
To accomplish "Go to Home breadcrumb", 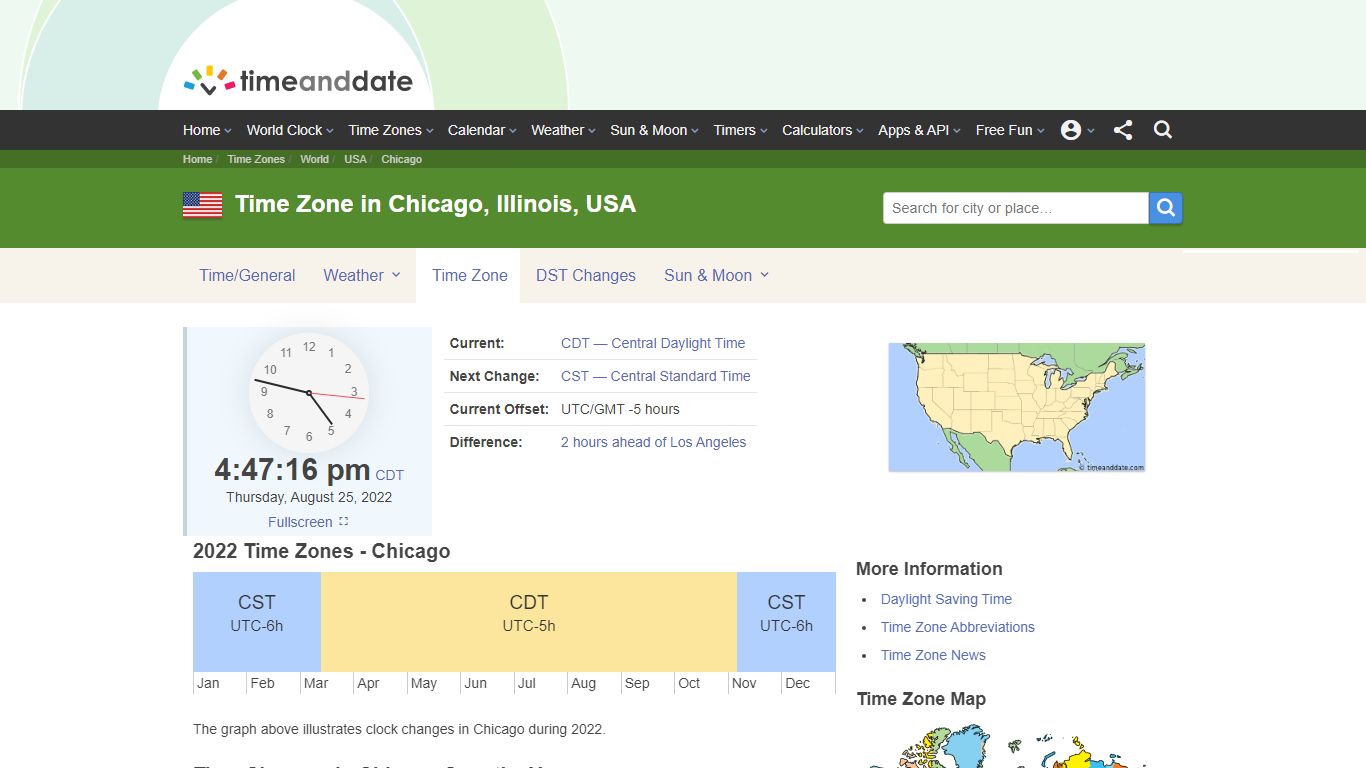I will (x=197, y=159).
